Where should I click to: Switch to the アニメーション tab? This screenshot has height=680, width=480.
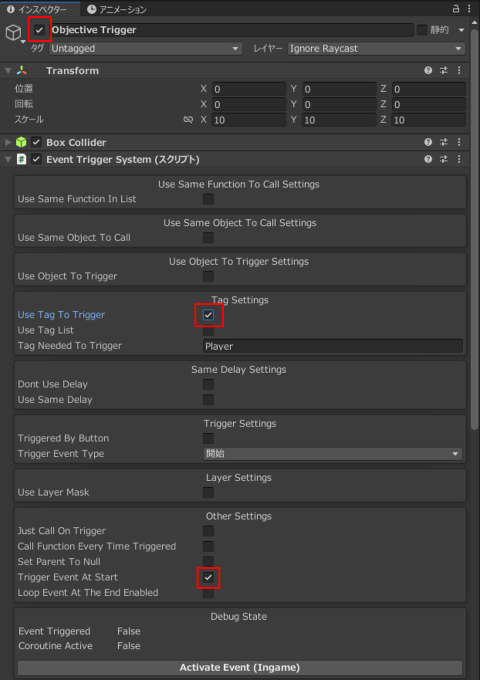(x=117, y=9)
